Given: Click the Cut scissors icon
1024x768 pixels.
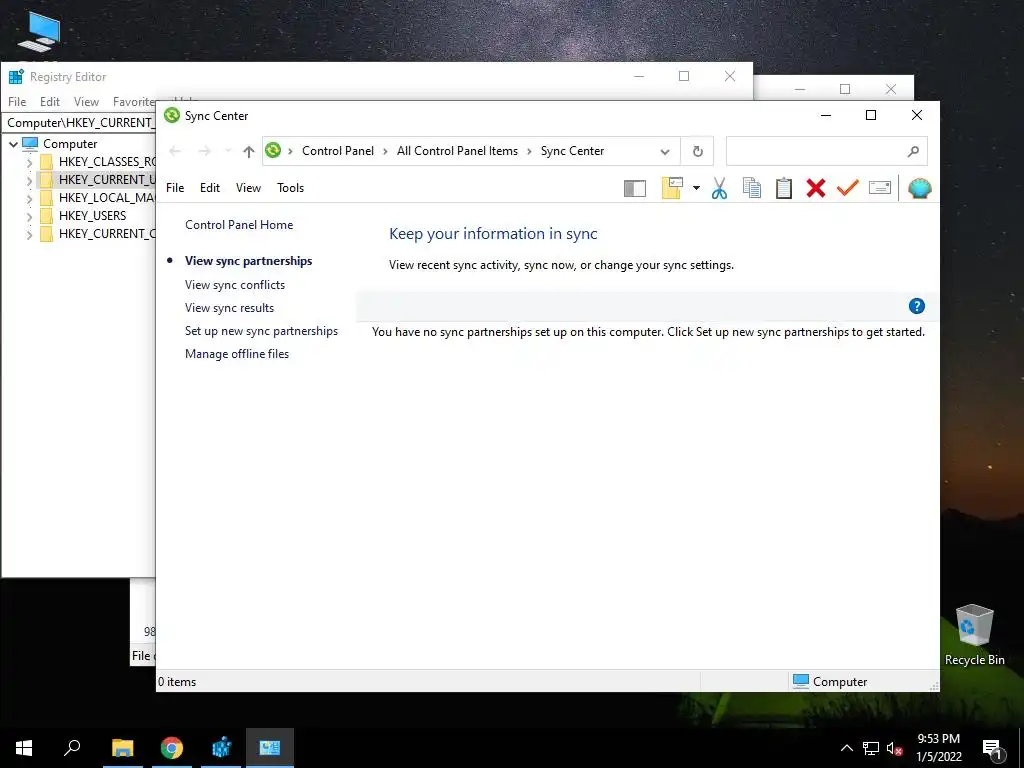Looking at the screenshot, I should tap(719, 188).
